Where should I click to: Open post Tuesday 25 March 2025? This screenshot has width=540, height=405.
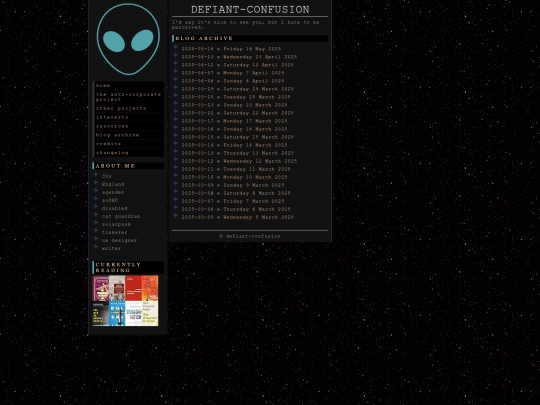pos(236,97)
